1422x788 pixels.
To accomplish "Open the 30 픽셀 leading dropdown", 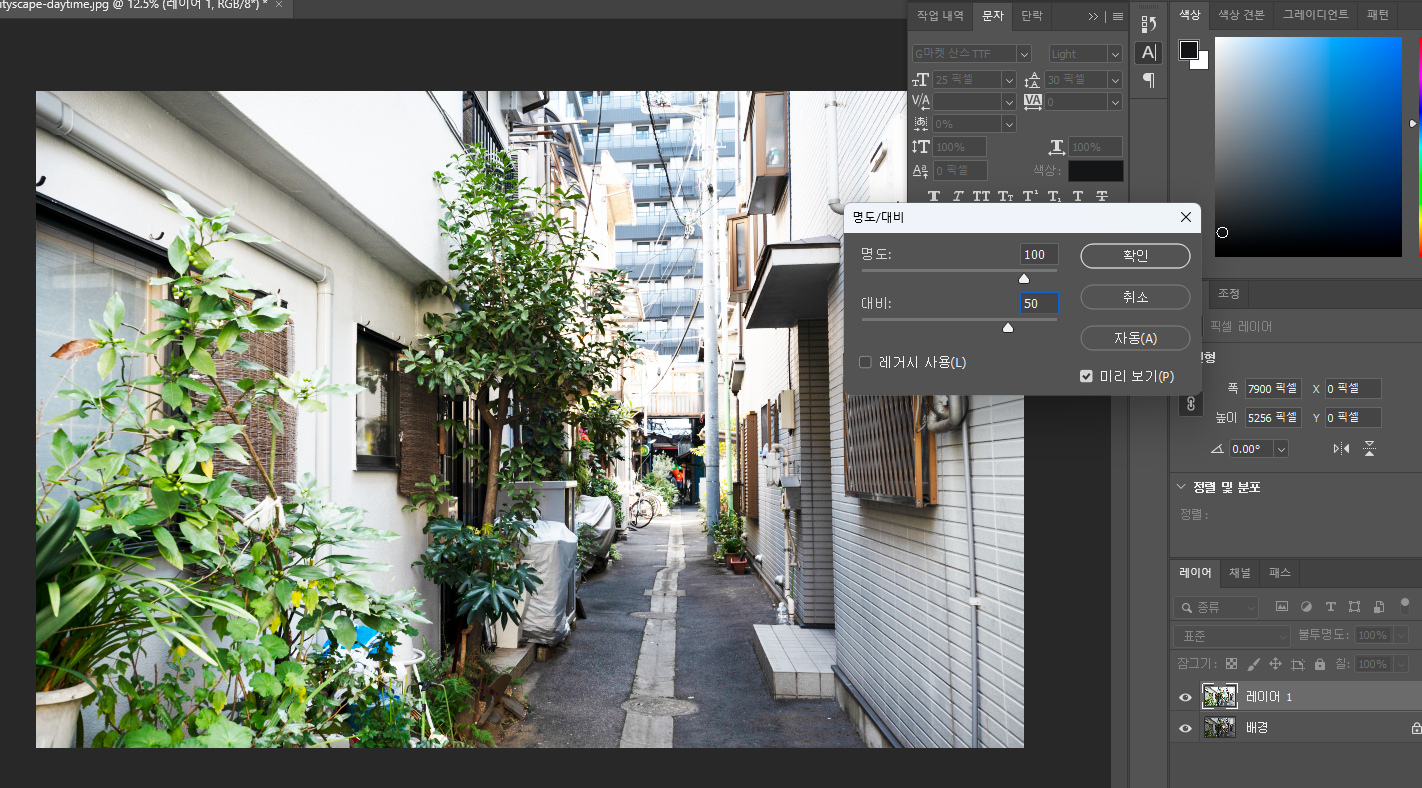I will pyautogui.click(x=1115, y=80).
